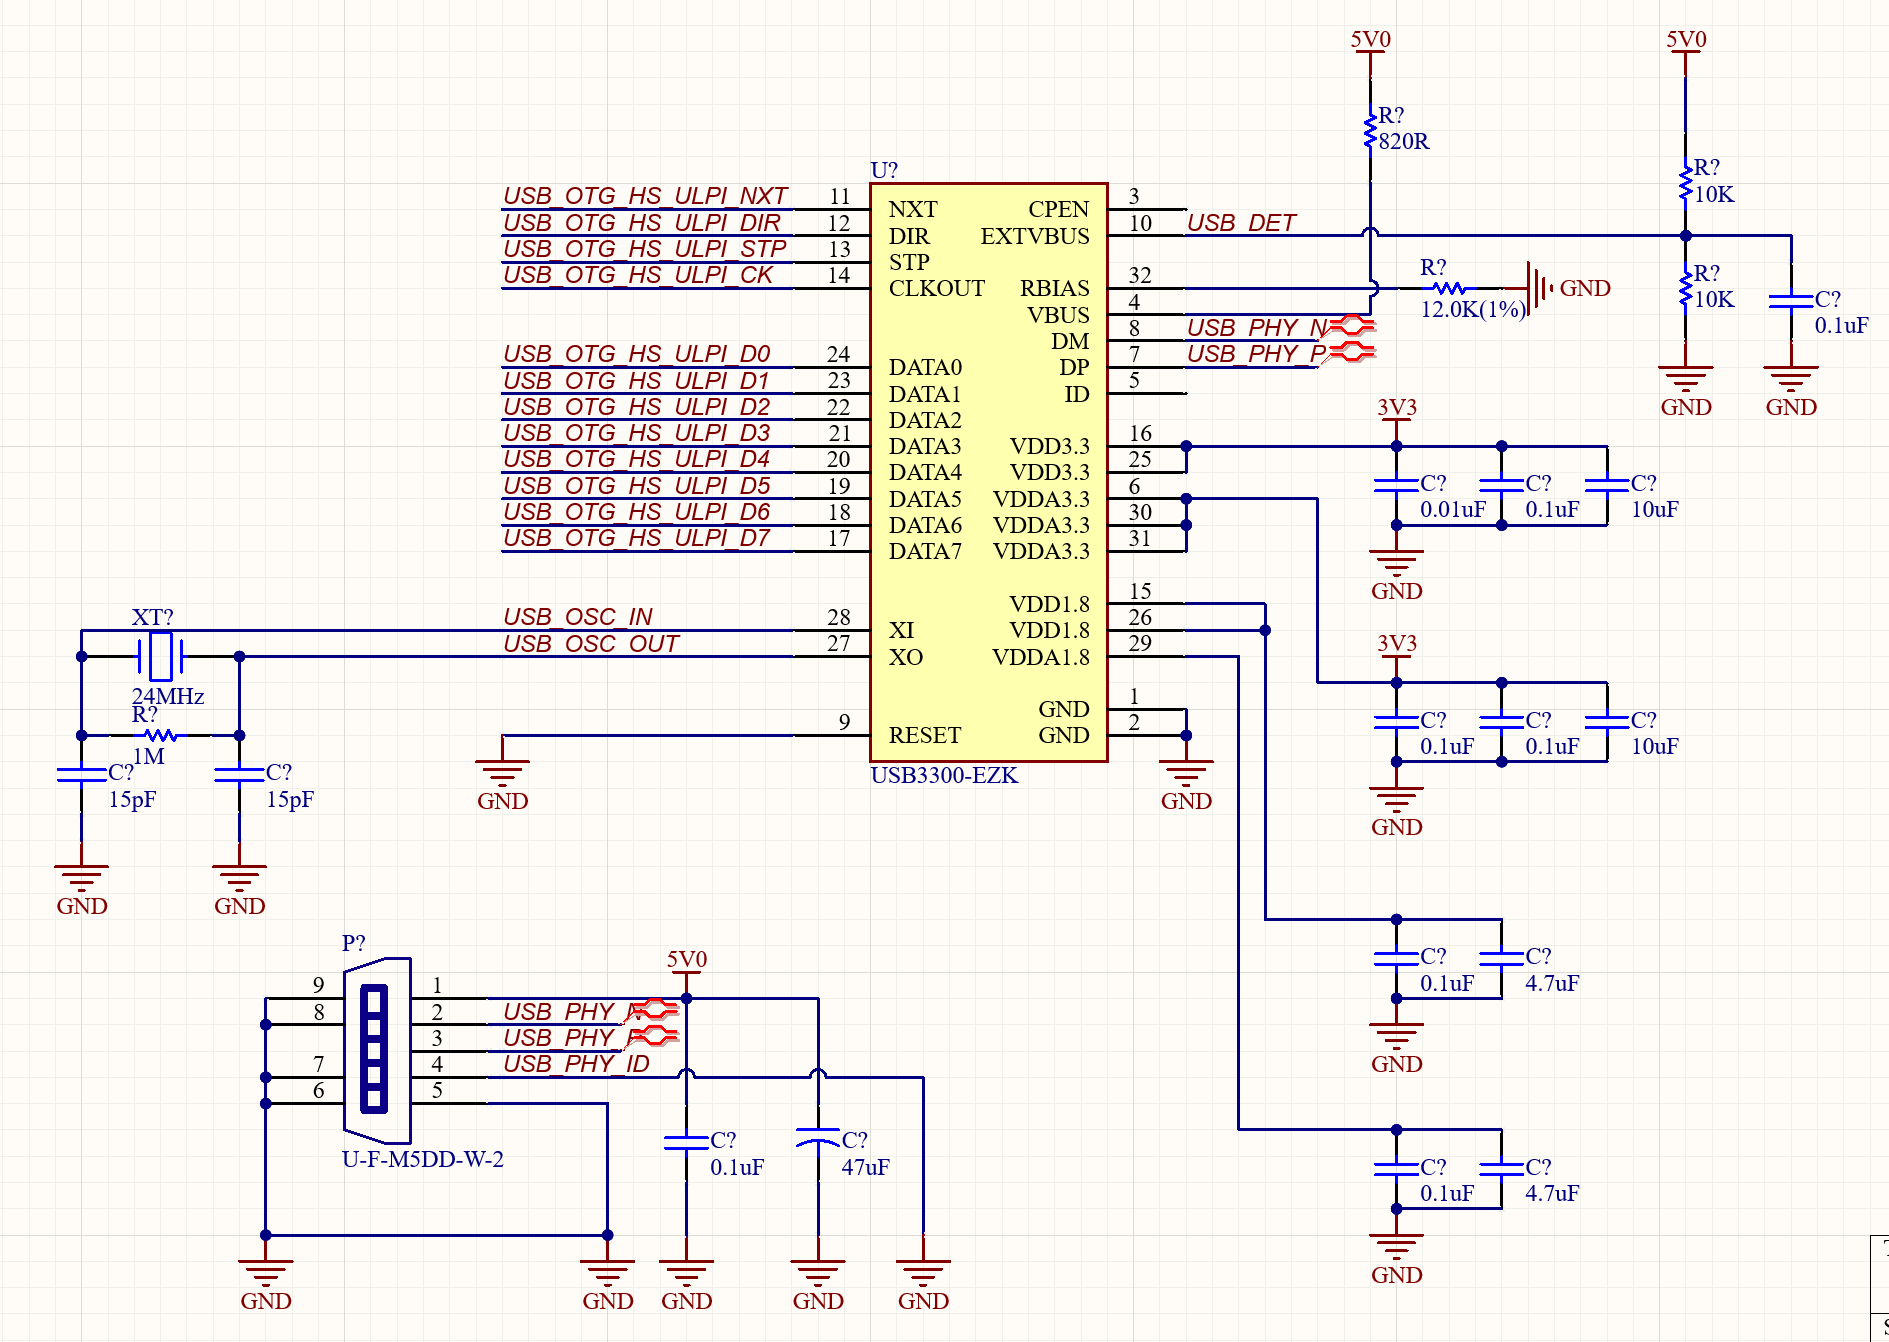Click the USB_DET net label
The width and height of the screenshot is (1889, 1342).
click(x=1241, y=222)
